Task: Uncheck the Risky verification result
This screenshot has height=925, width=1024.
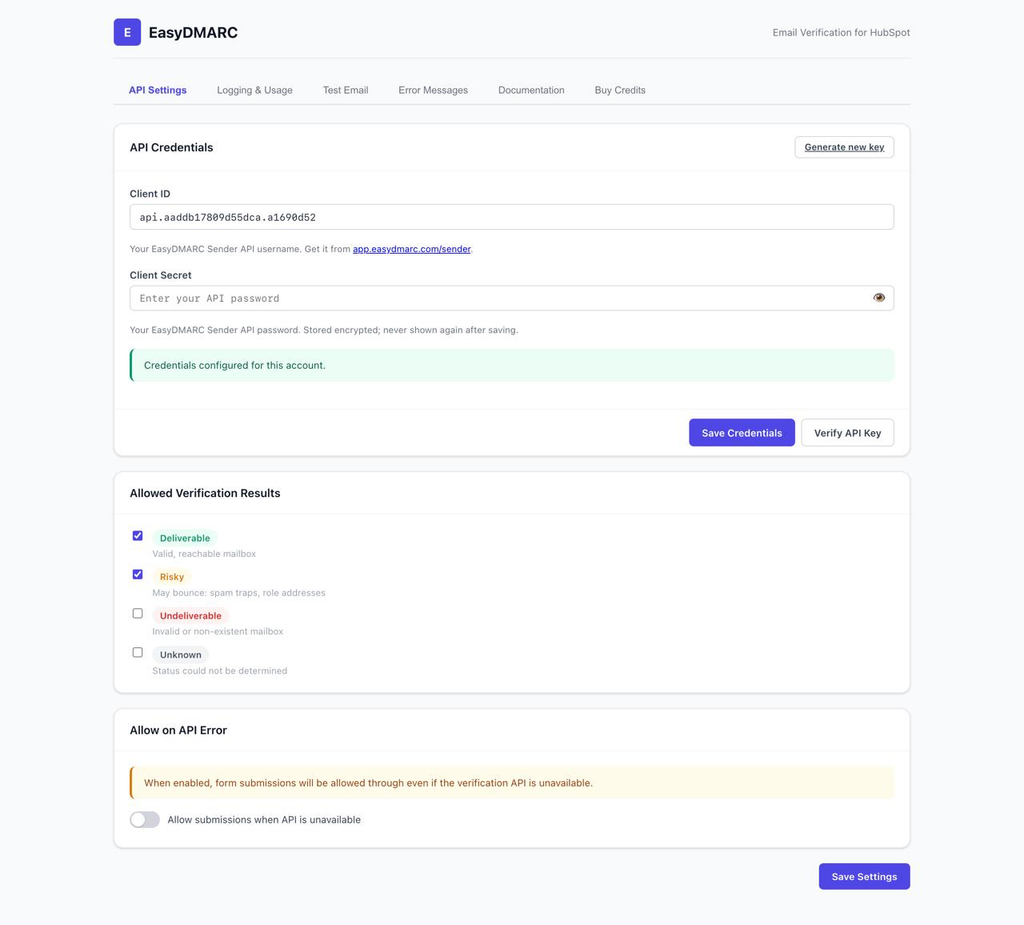Action: click(138, 574)
